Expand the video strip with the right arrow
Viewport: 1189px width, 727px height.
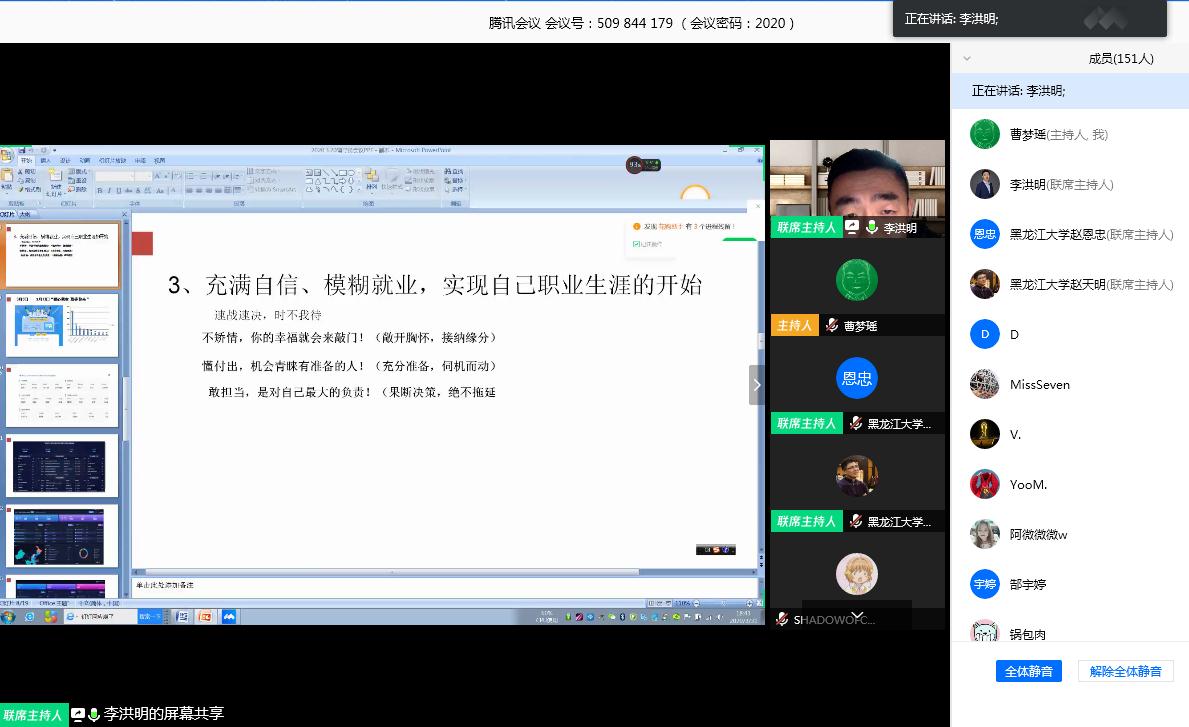[x=757, y=385]
